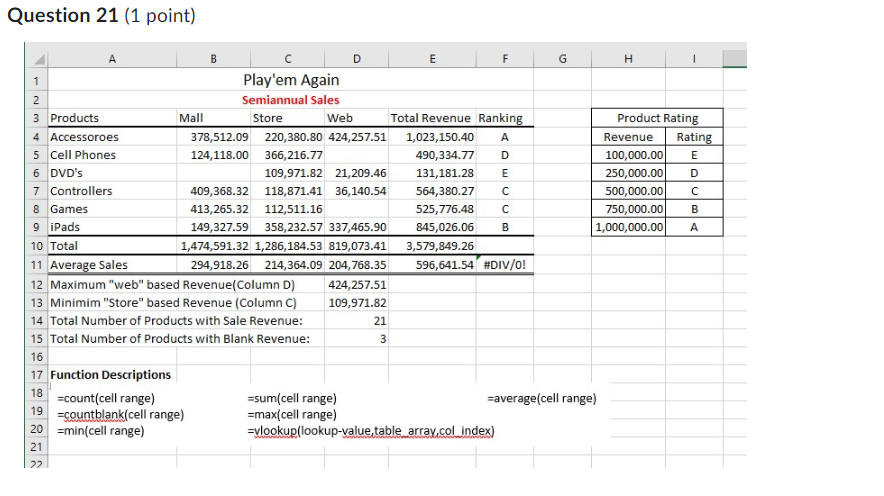This screenshot has width=884, height=496.
Task: Click the =vlookup formula description
Action: tap(371, 431)
